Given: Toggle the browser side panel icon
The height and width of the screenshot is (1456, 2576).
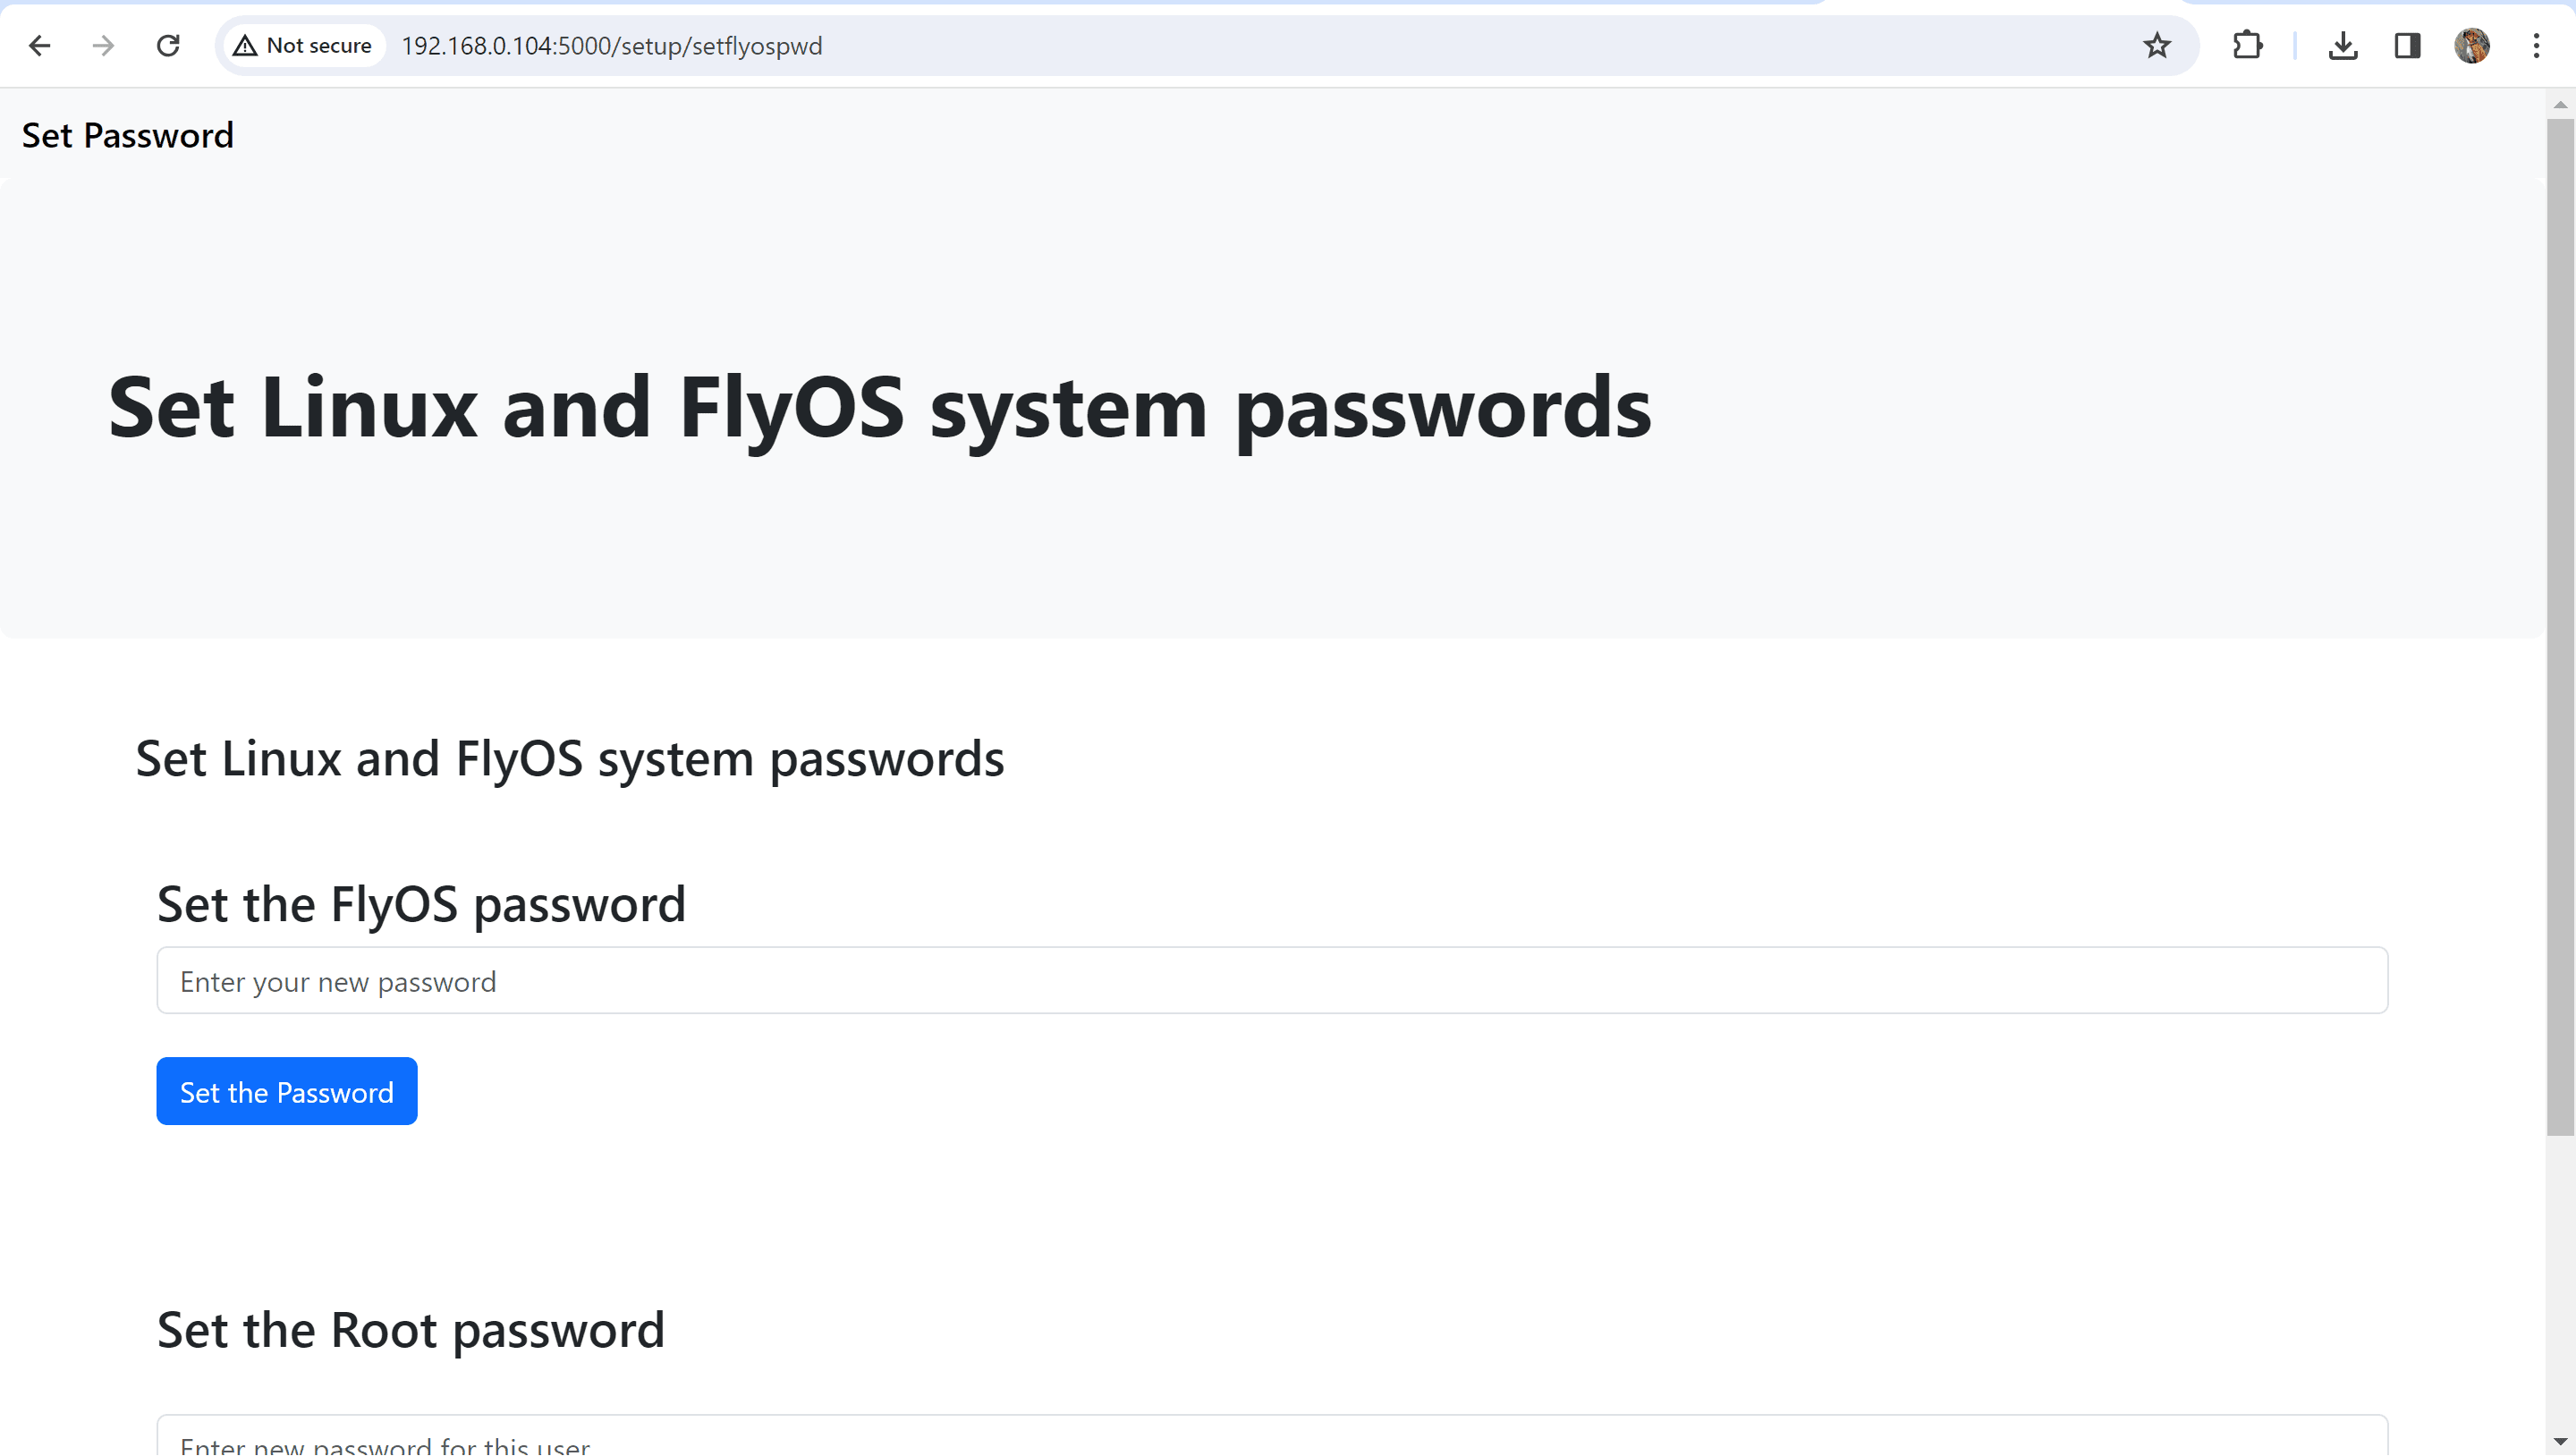Looking at the screenshot, I should point(2407,46).
